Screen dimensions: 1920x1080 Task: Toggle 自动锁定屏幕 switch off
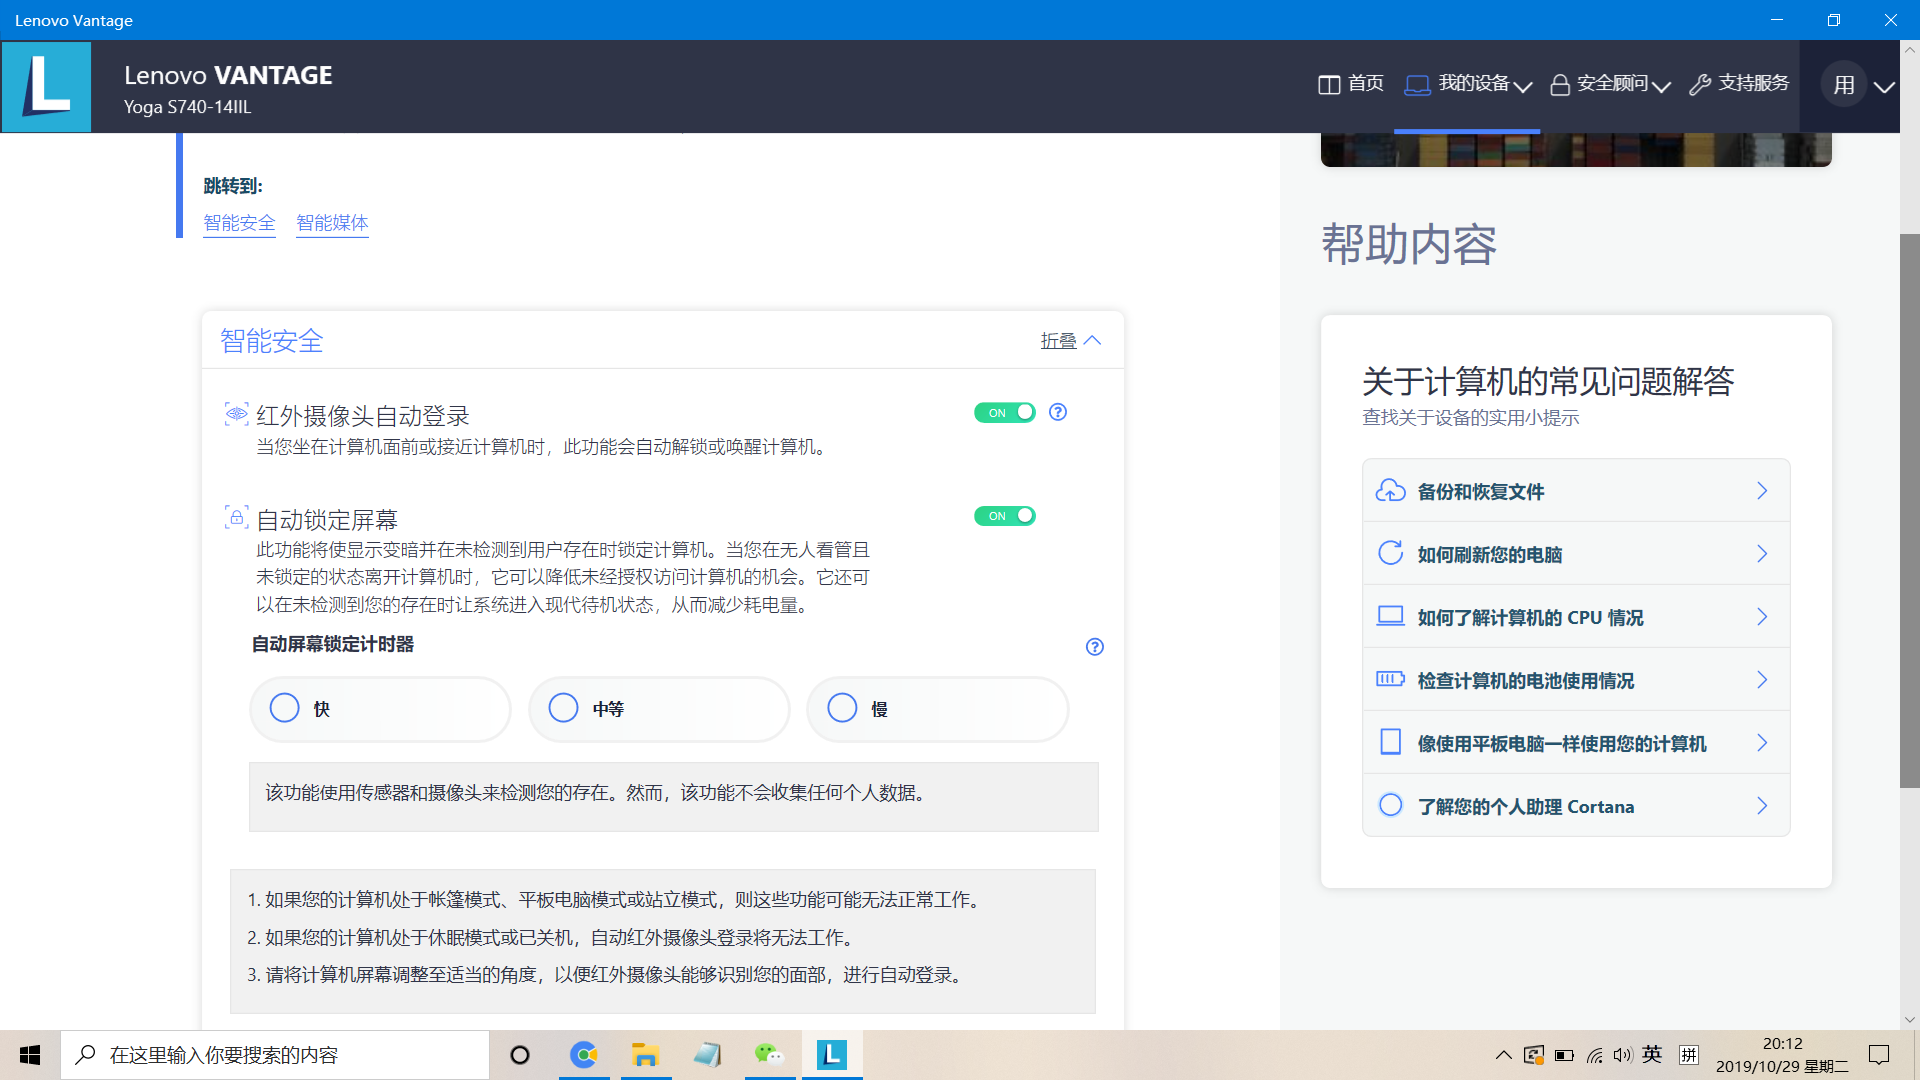(1005, 516)
